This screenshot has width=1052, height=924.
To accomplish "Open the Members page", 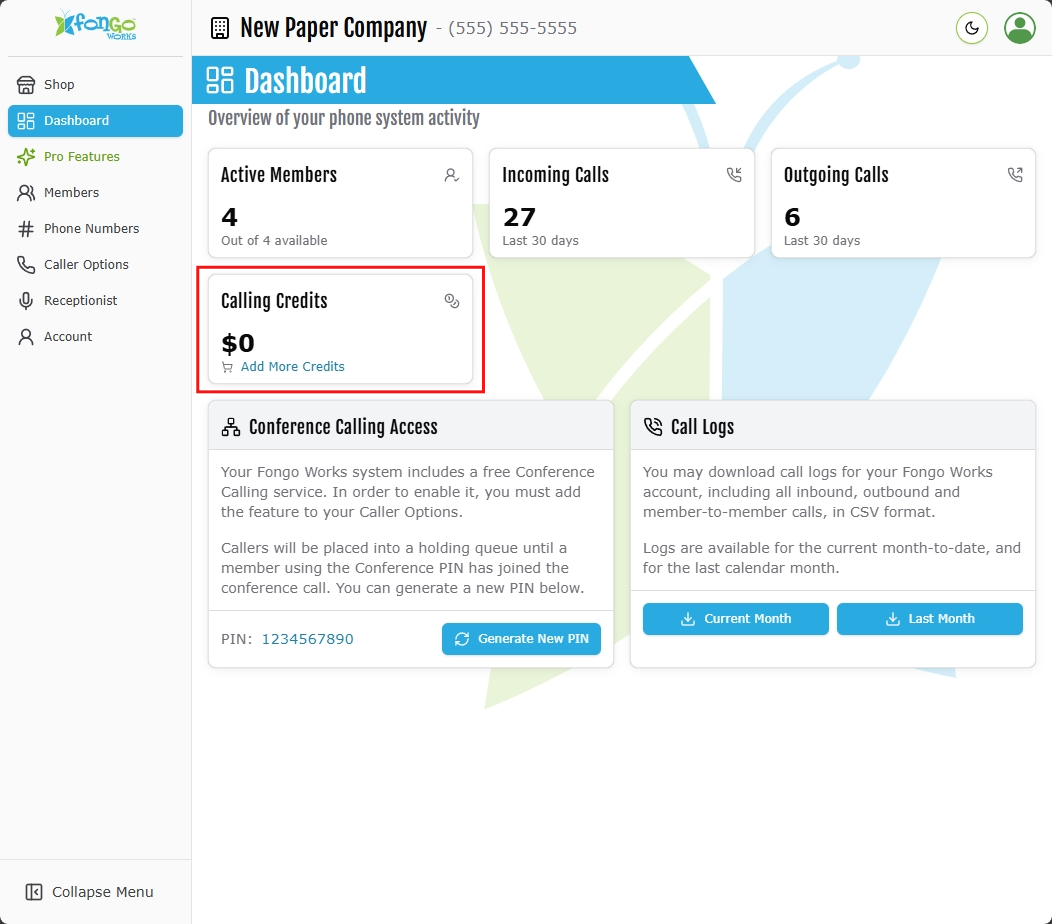I will coord(71,193).
